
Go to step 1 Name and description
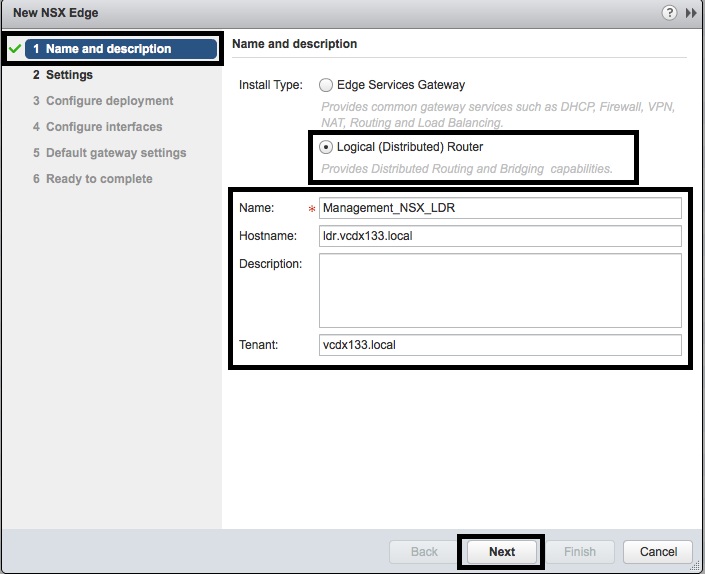coord(108,49)
